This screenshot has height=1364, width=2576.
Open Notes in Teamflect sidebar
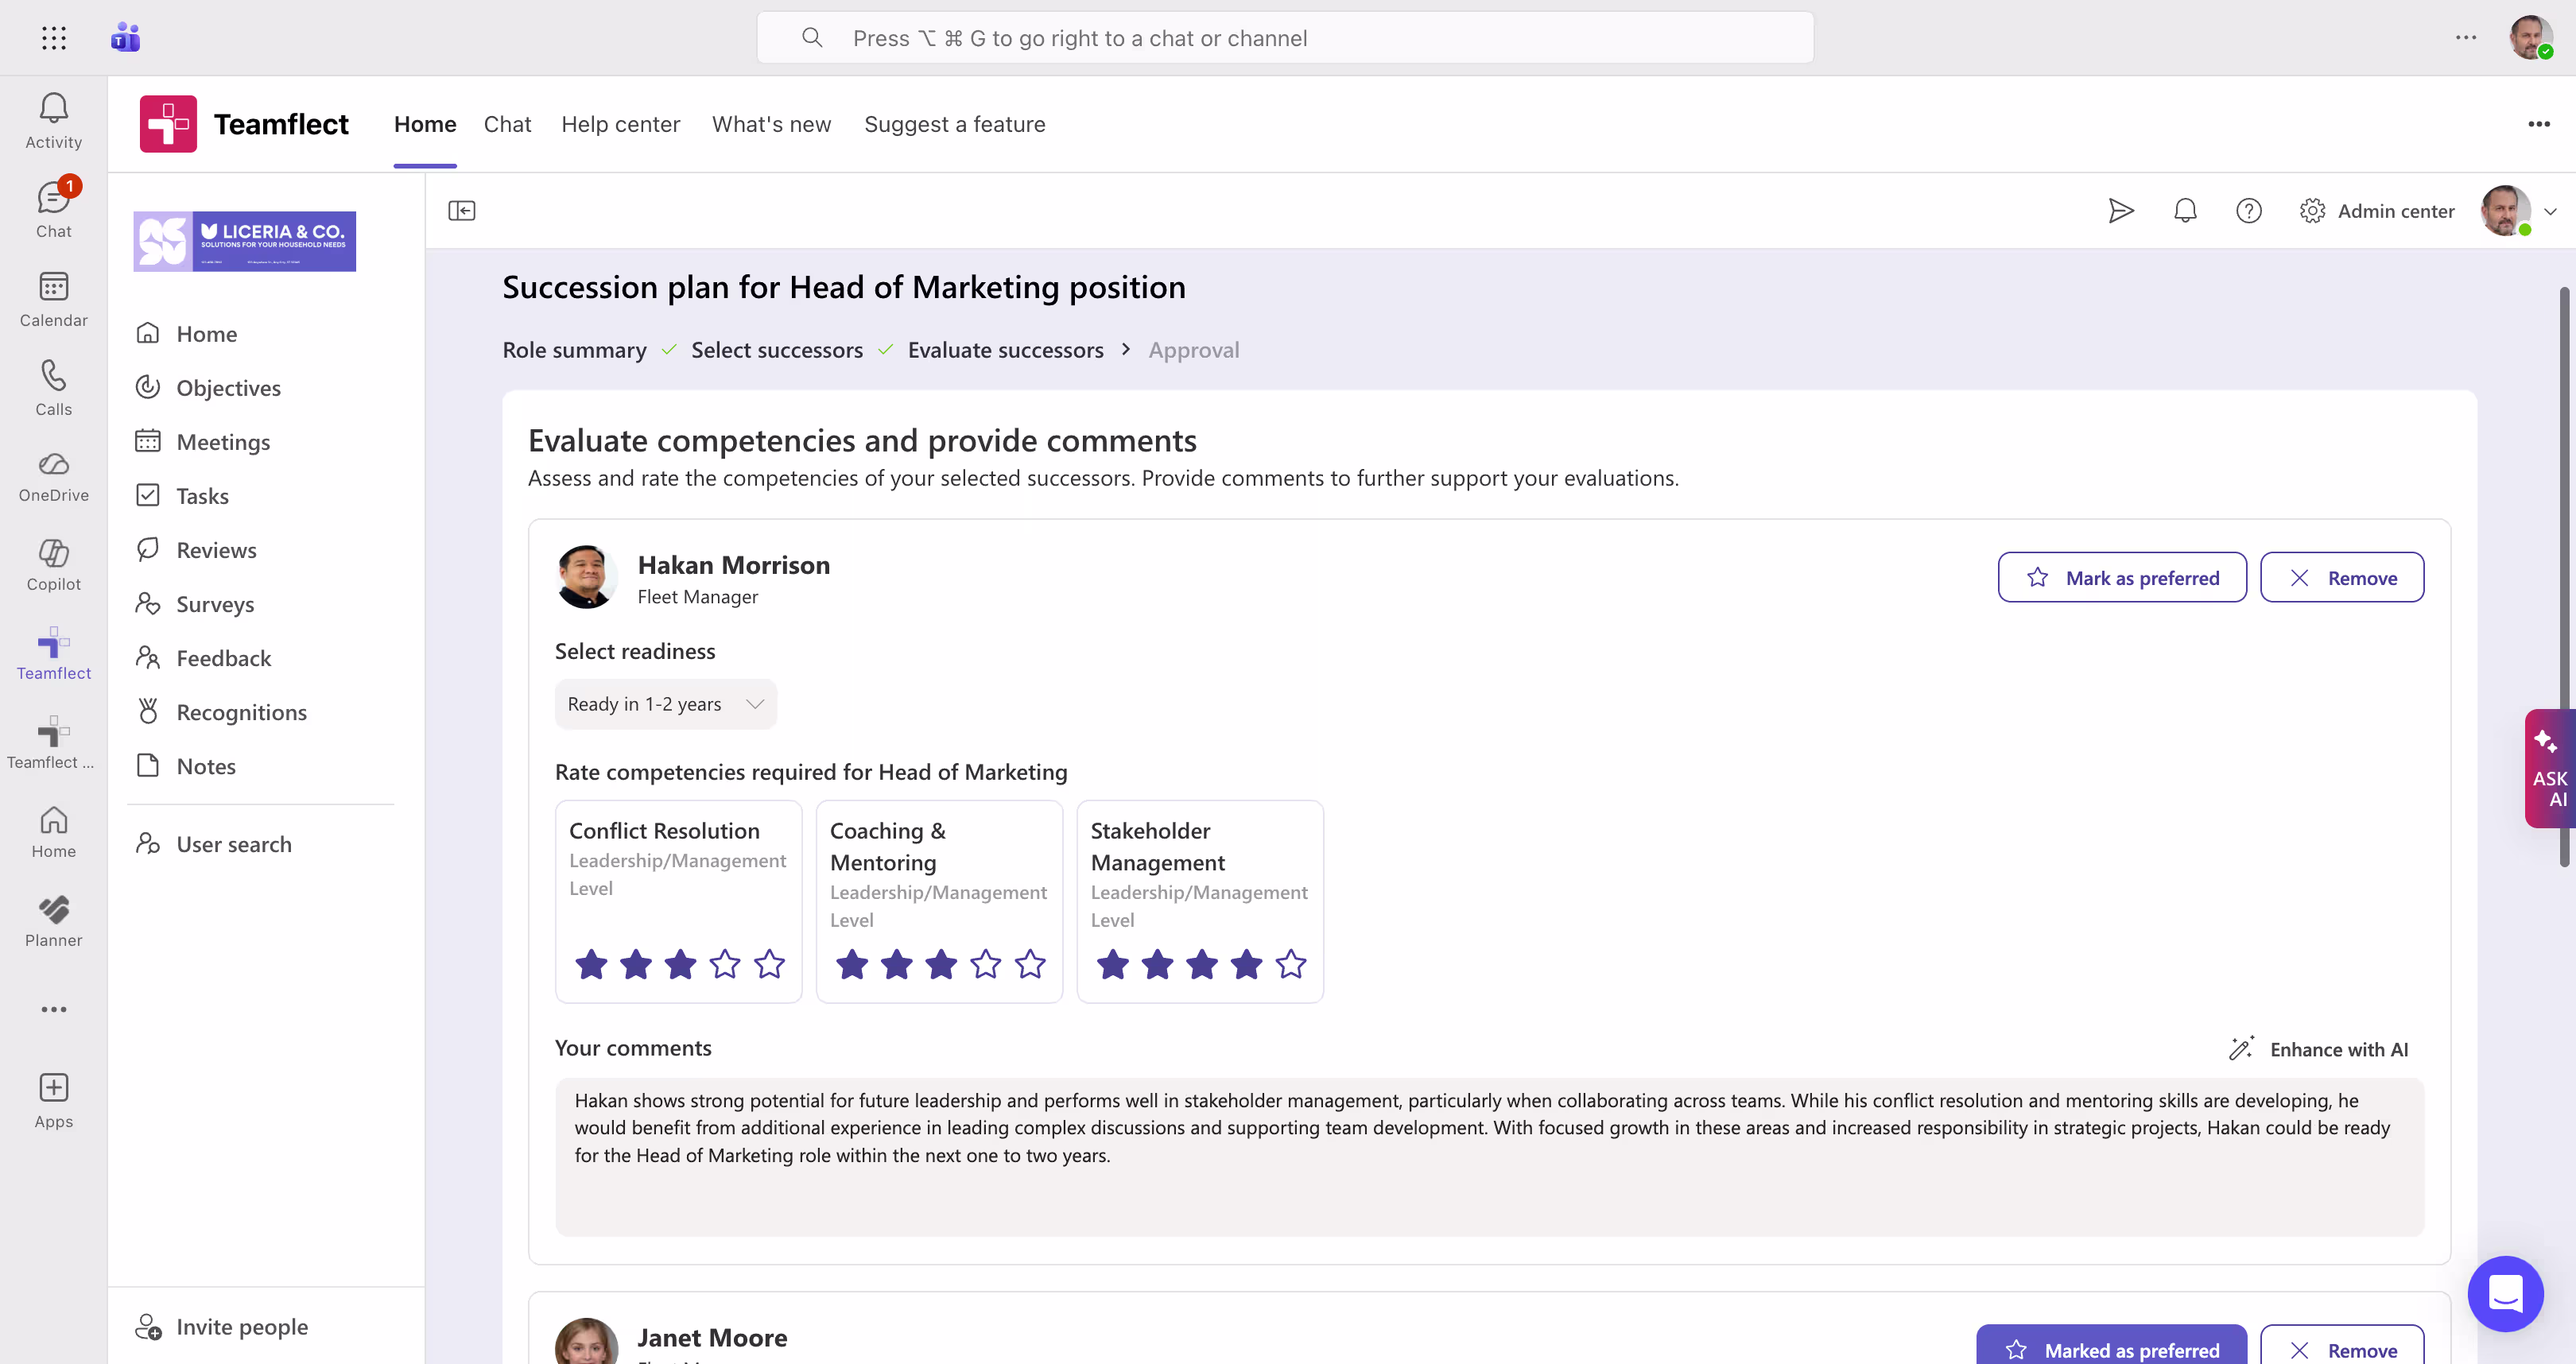point(185,766)
